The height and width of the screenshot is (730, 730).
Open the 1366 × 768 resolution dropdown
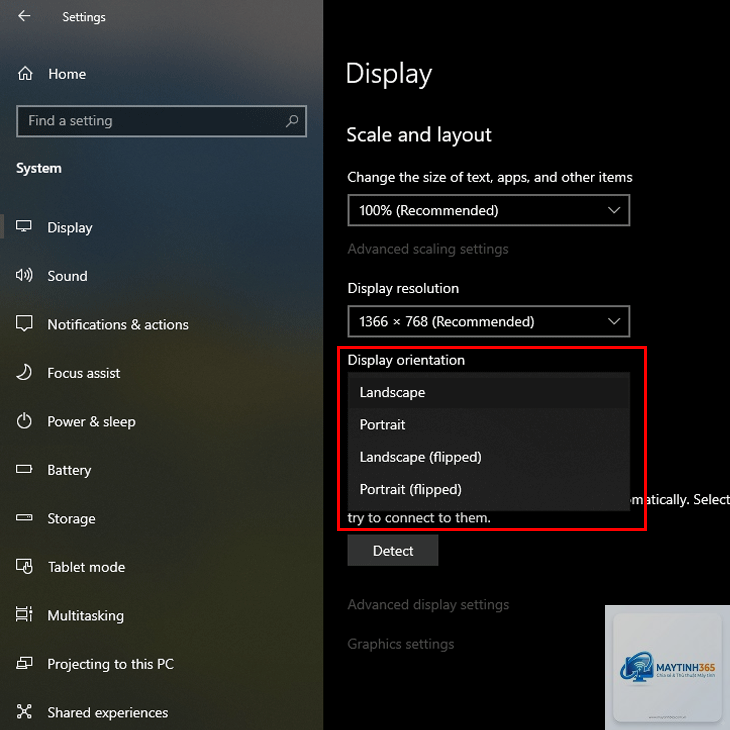488,321
